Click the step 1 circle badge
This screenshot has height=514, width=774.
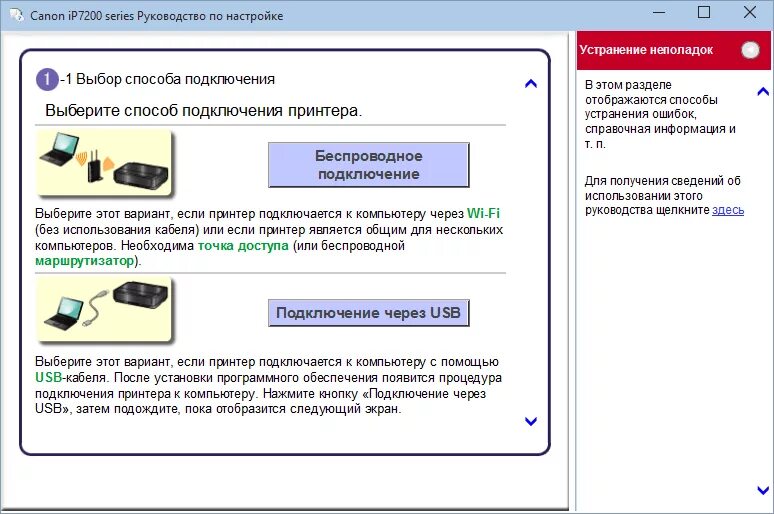point(47,79)
